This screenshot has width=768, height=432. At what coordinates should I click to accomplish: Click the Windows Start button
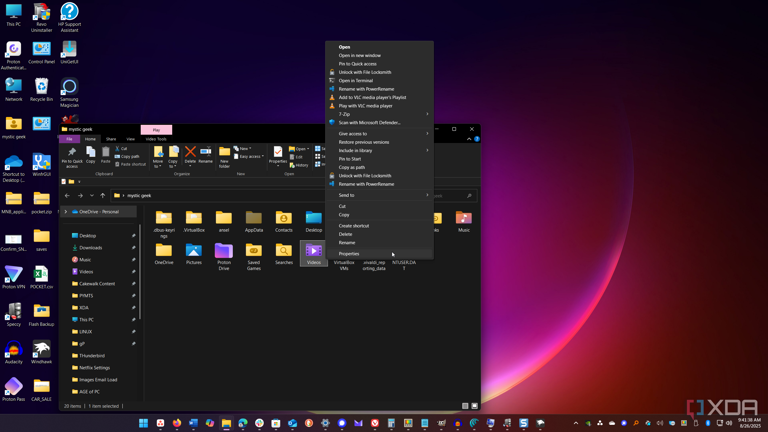click(144, 423)
